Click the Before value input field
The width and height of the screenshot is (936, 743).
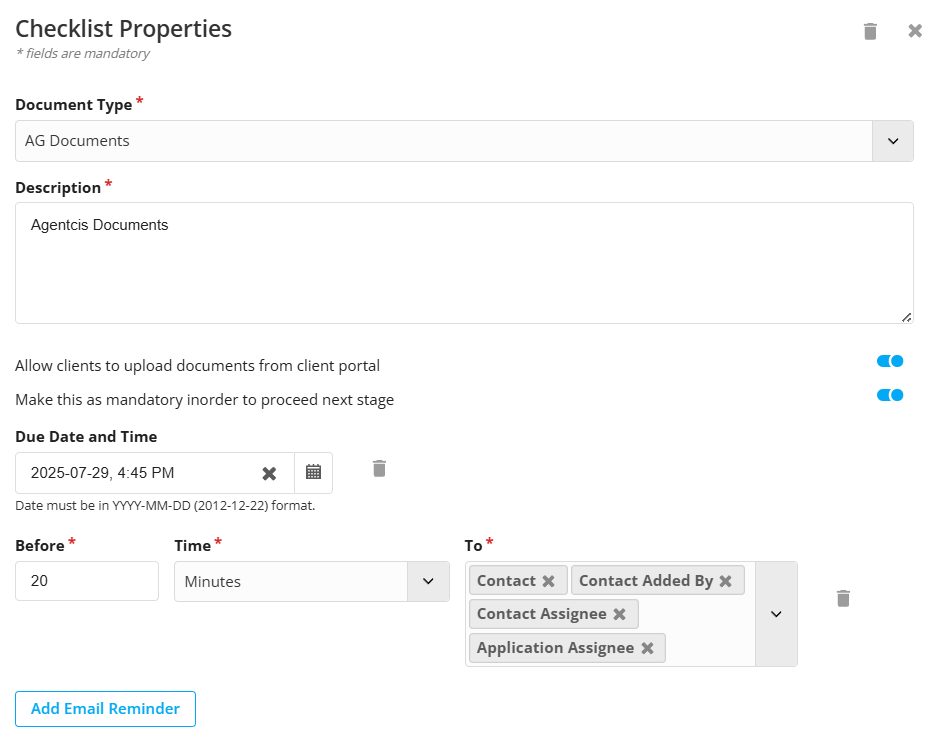(x=87, y=581)
